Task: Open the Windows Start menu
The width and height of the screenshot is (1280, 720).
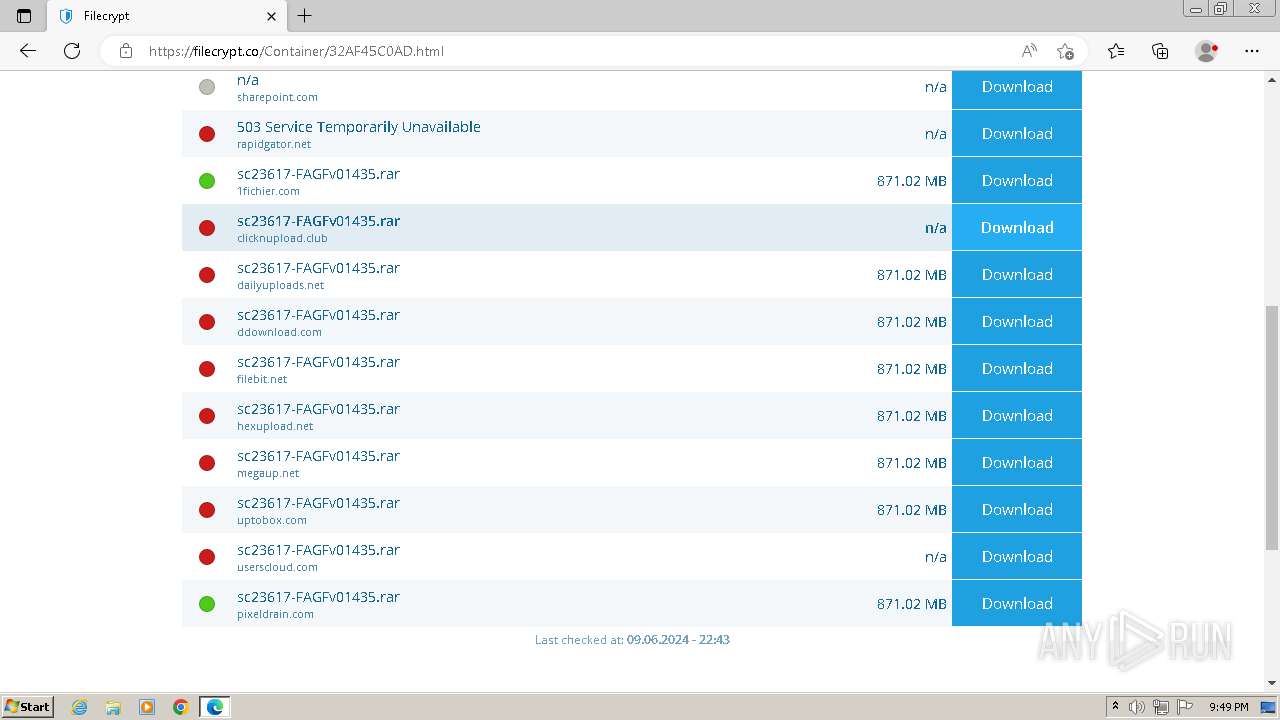Action: point(27,707)
